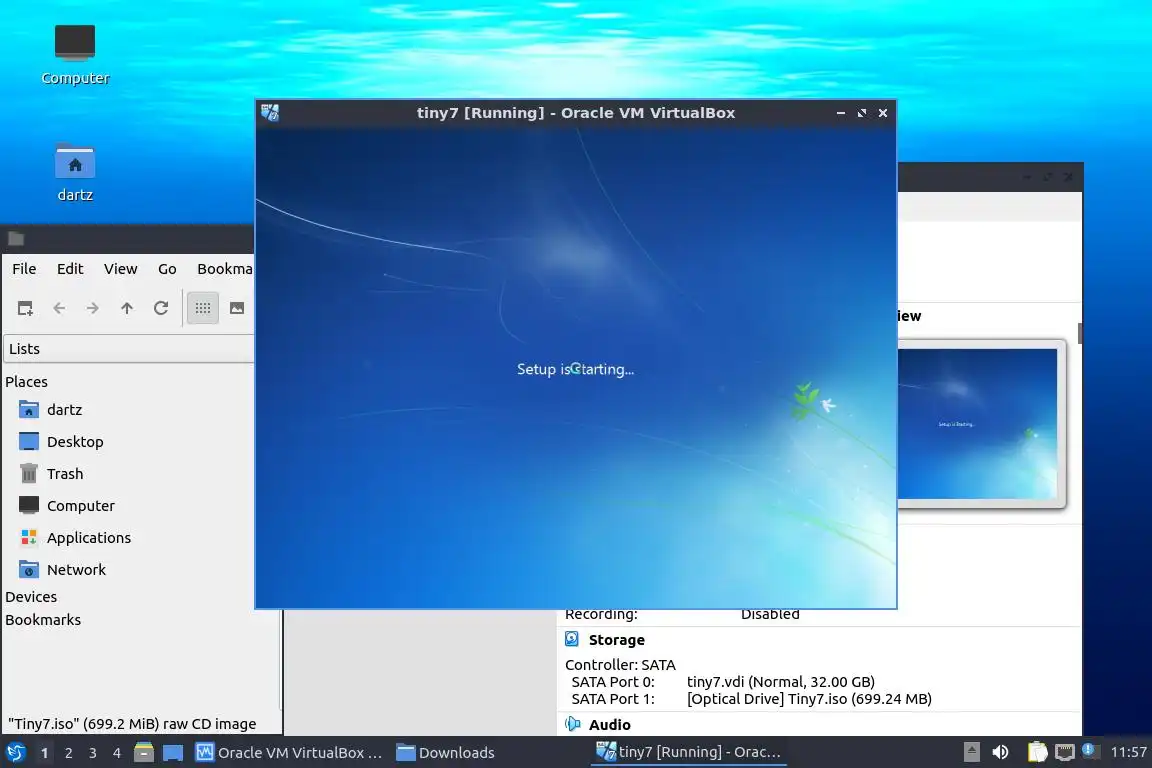Expand the Devices section in sidebar
The image size is (1152, 768).
pyautogui.click(x=31, y=597)
